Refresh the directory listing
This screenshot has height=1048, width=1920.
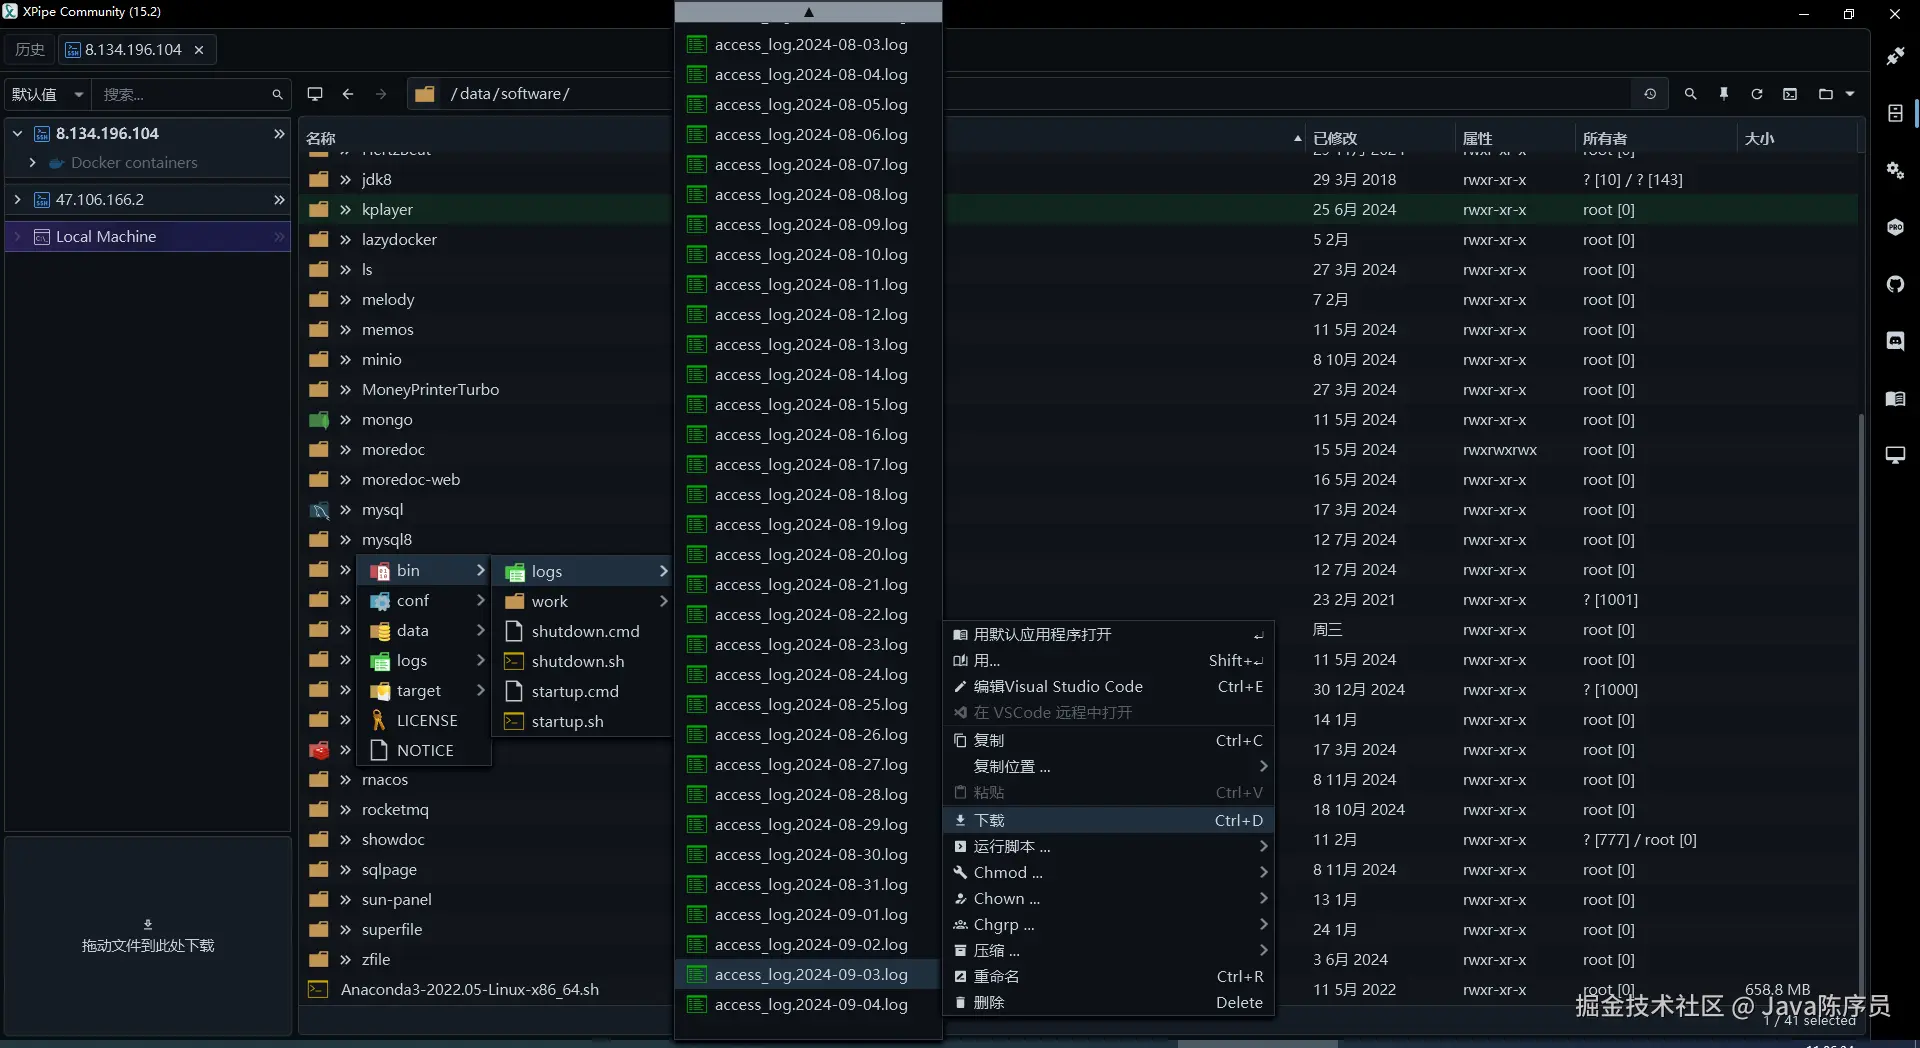coord(1757,94)
